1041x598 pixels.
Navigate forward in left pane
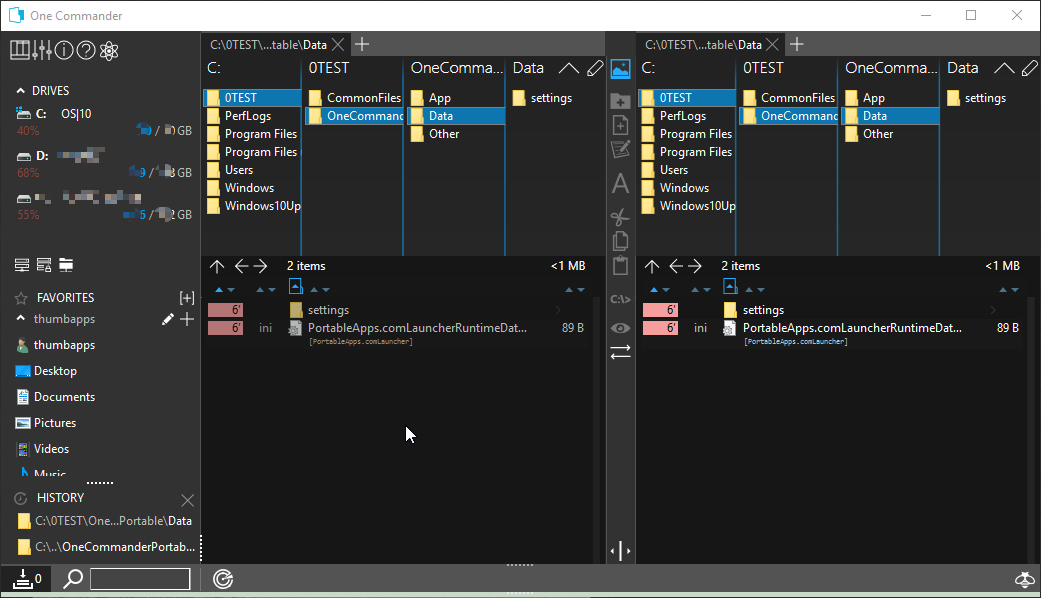(x=260, y=266)
